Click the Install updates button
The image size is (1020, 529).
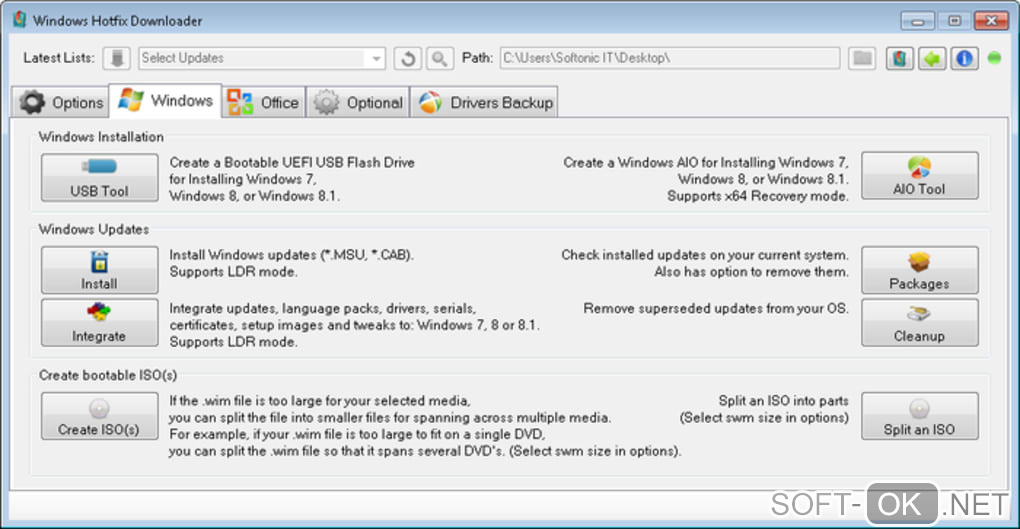click(x=100, y=270)
